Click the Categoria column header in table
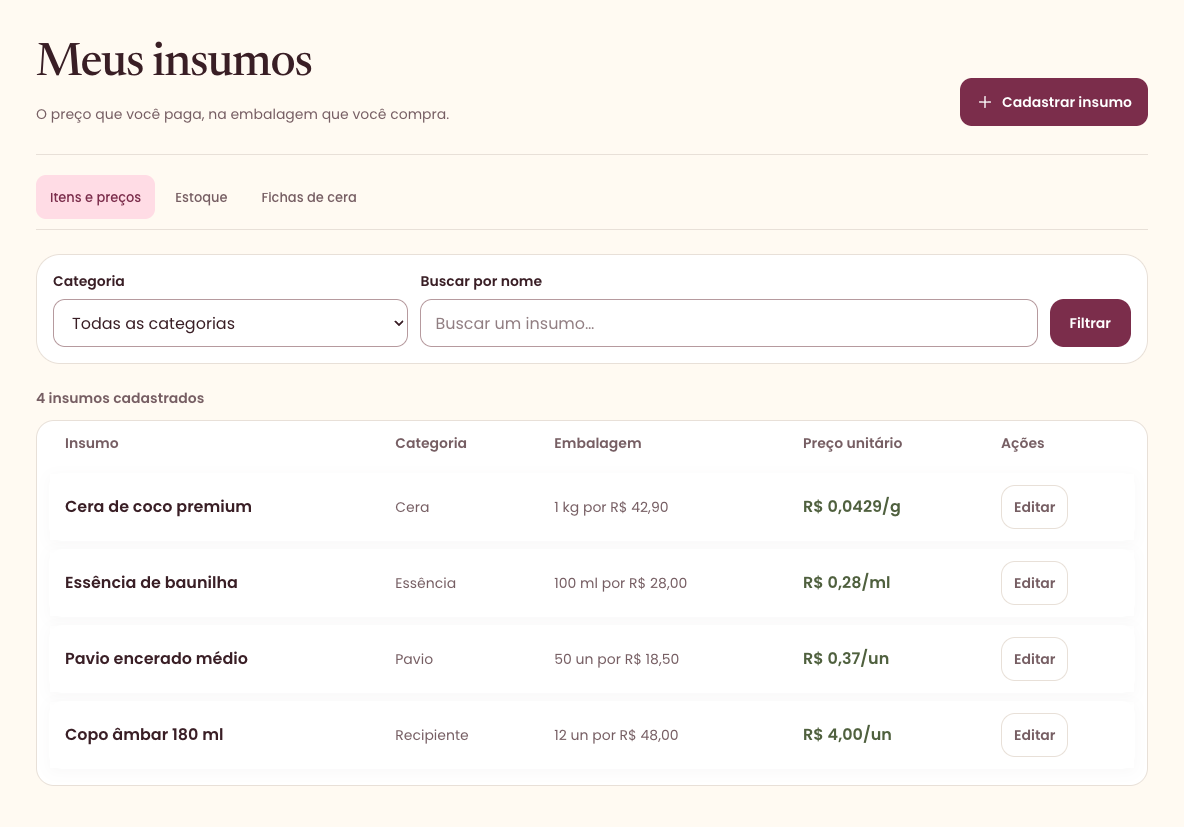This screenshot has width=1184, height=827. (430, 443)
